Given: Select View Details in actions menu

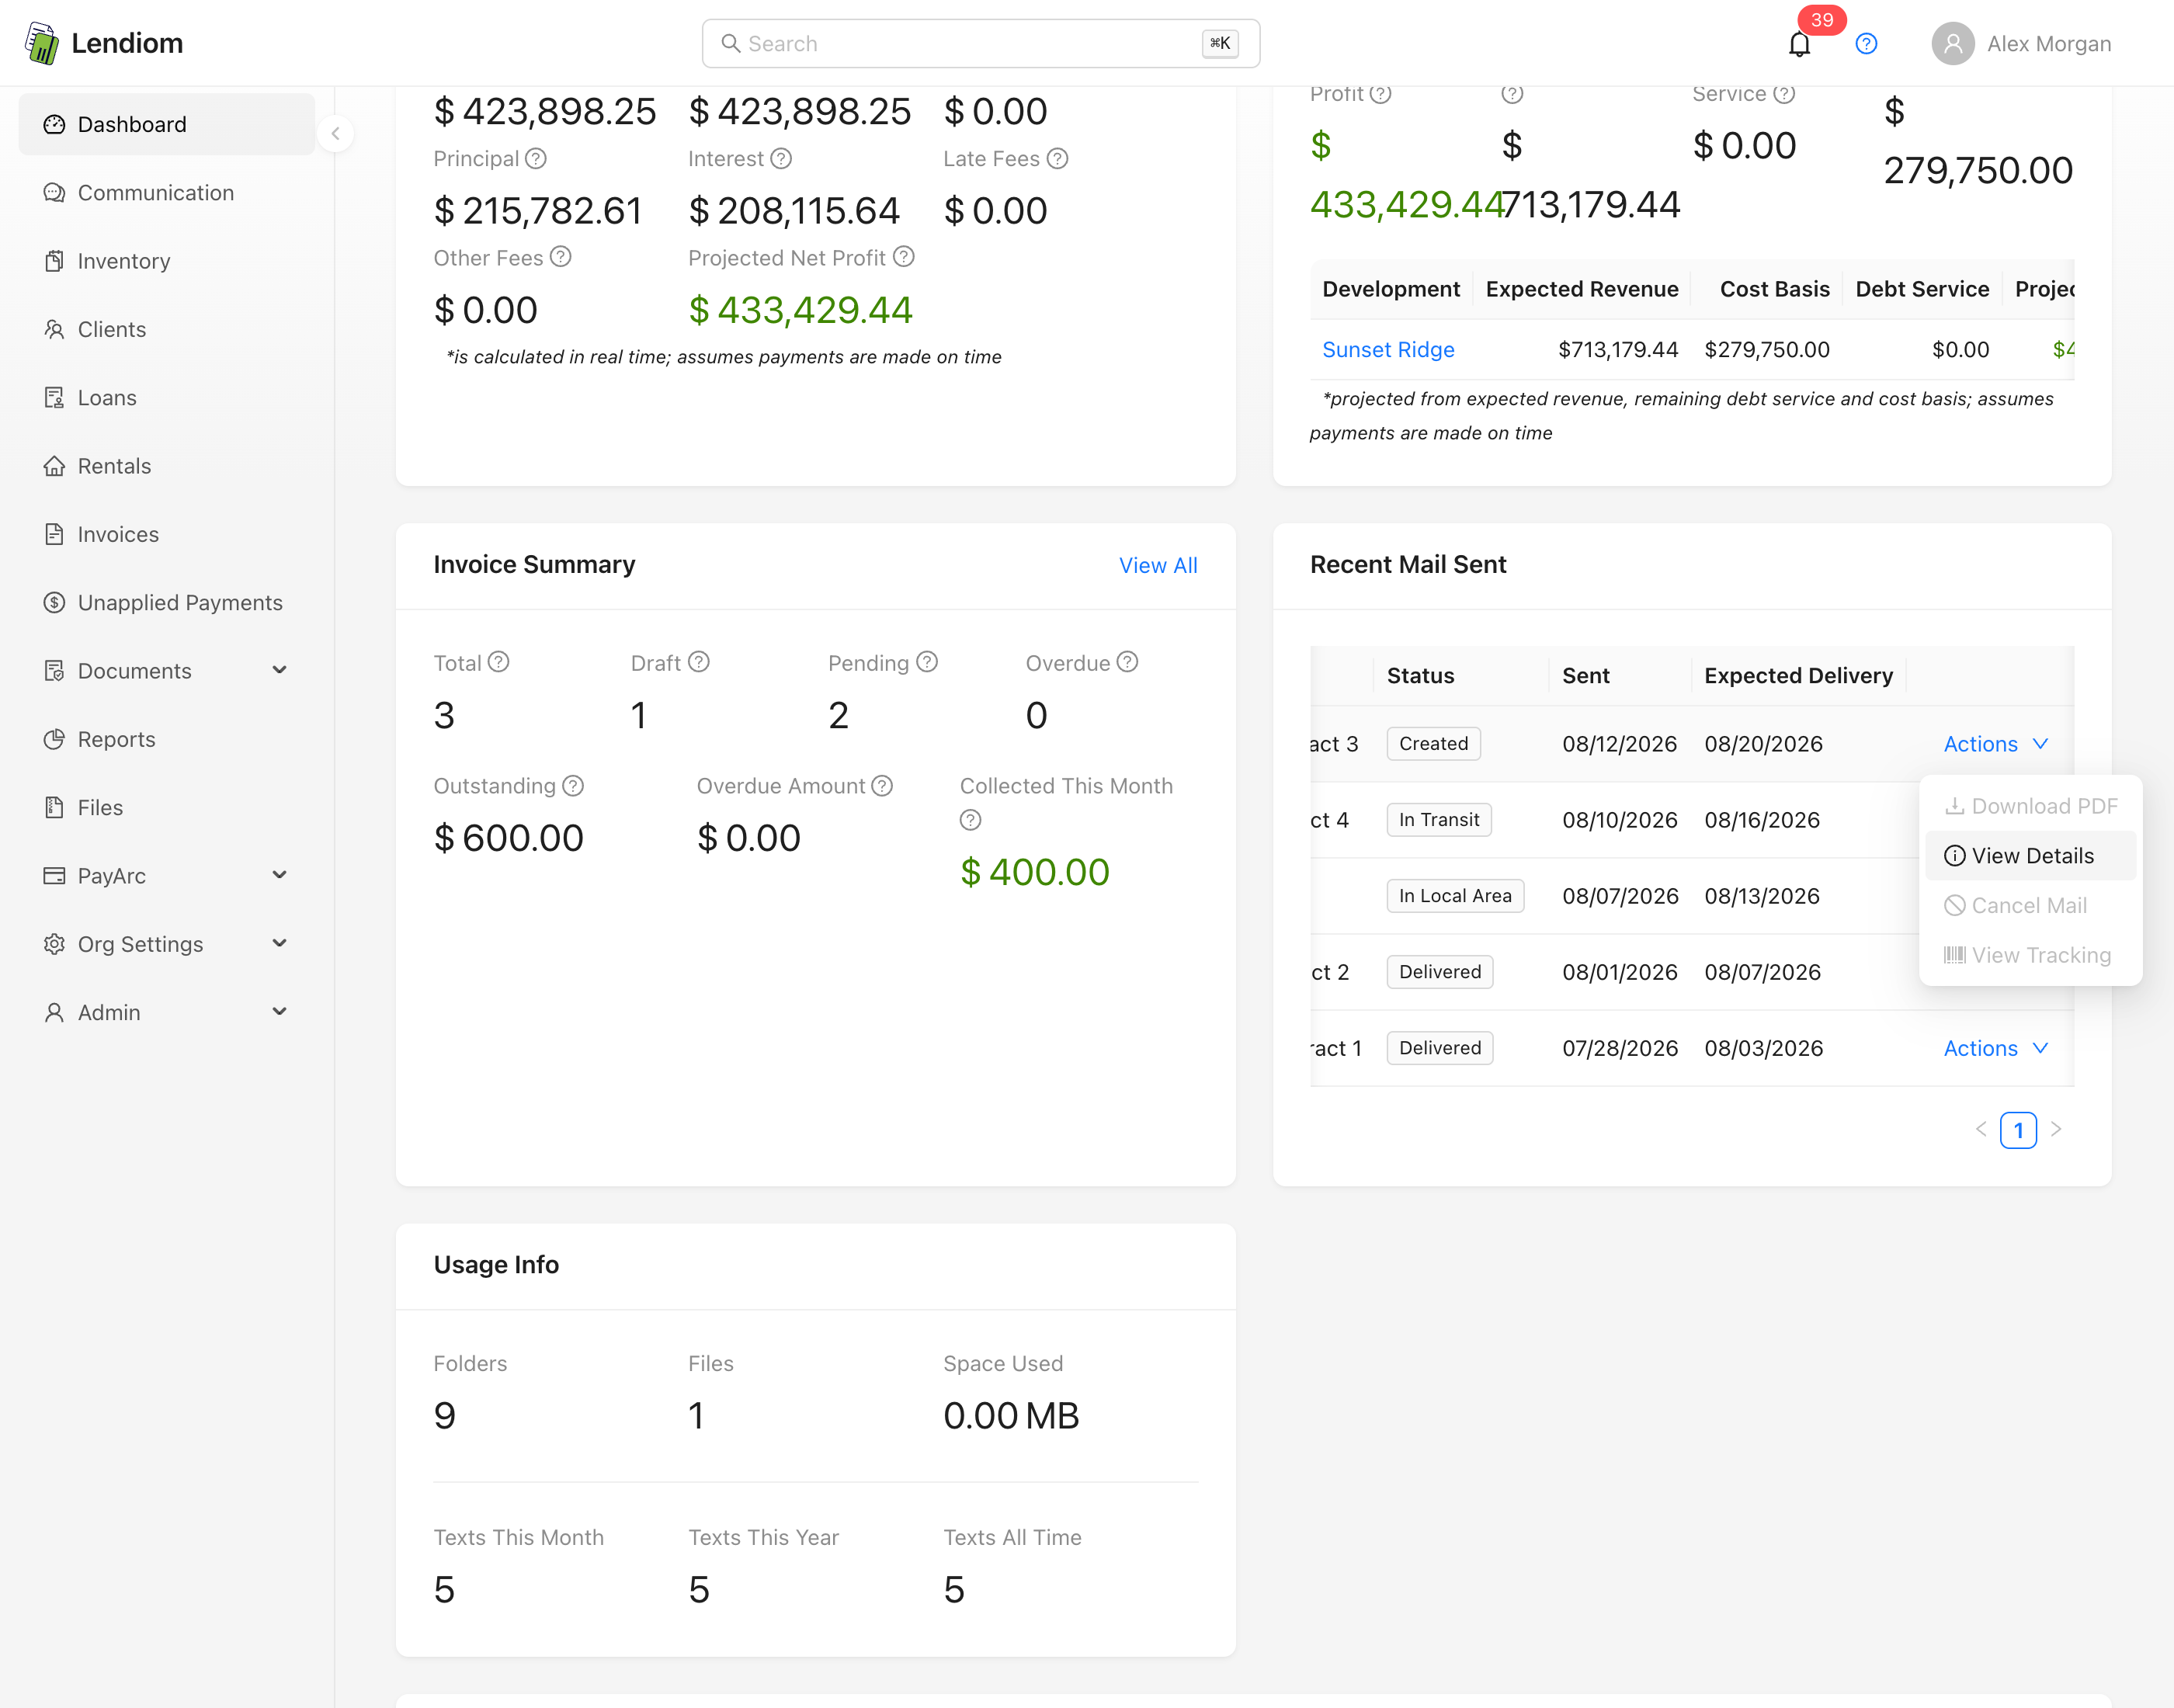Looking at the screenshot, I should click(2030, 856).
